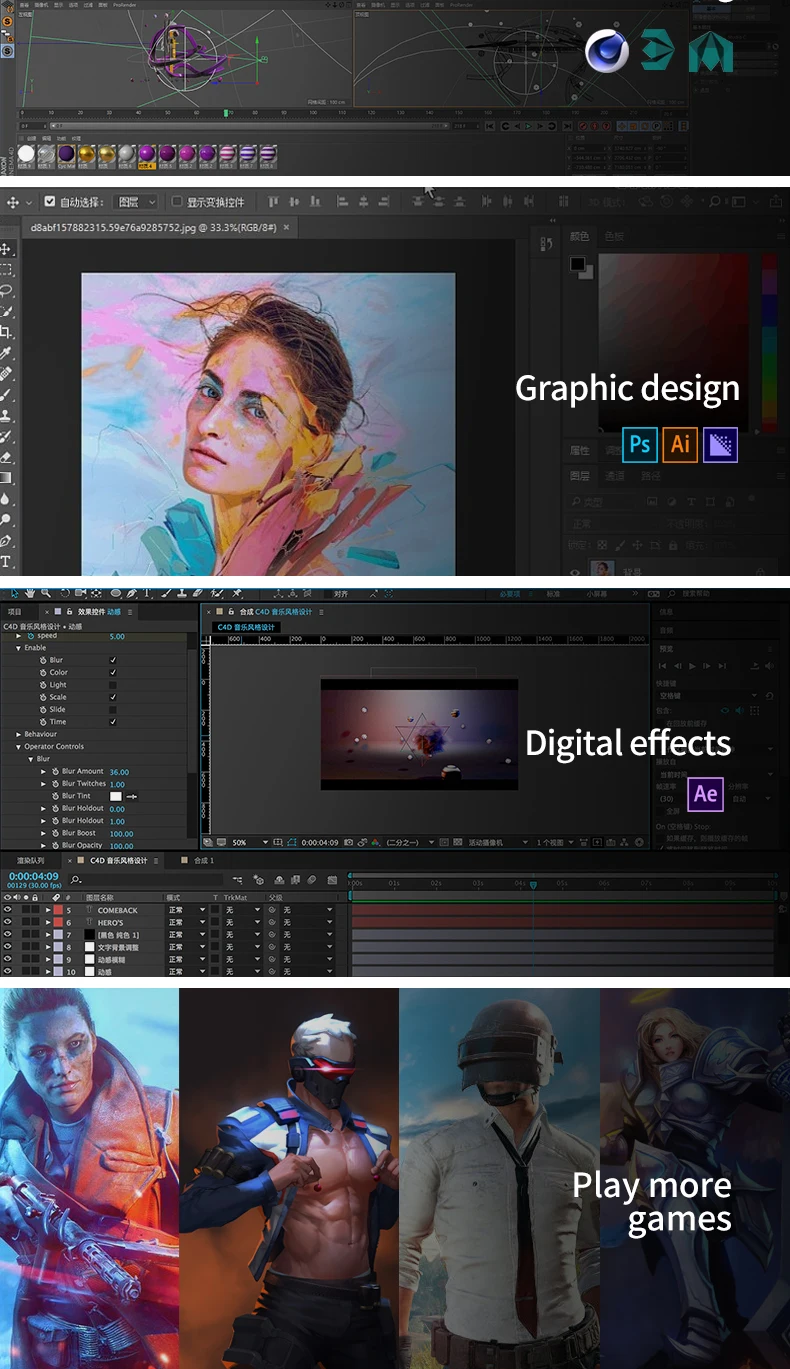The width and height of the screenshot is (790, 1369).
Task: Open the 活动摄像机 view dropdown
Action: tap(496, 843)
